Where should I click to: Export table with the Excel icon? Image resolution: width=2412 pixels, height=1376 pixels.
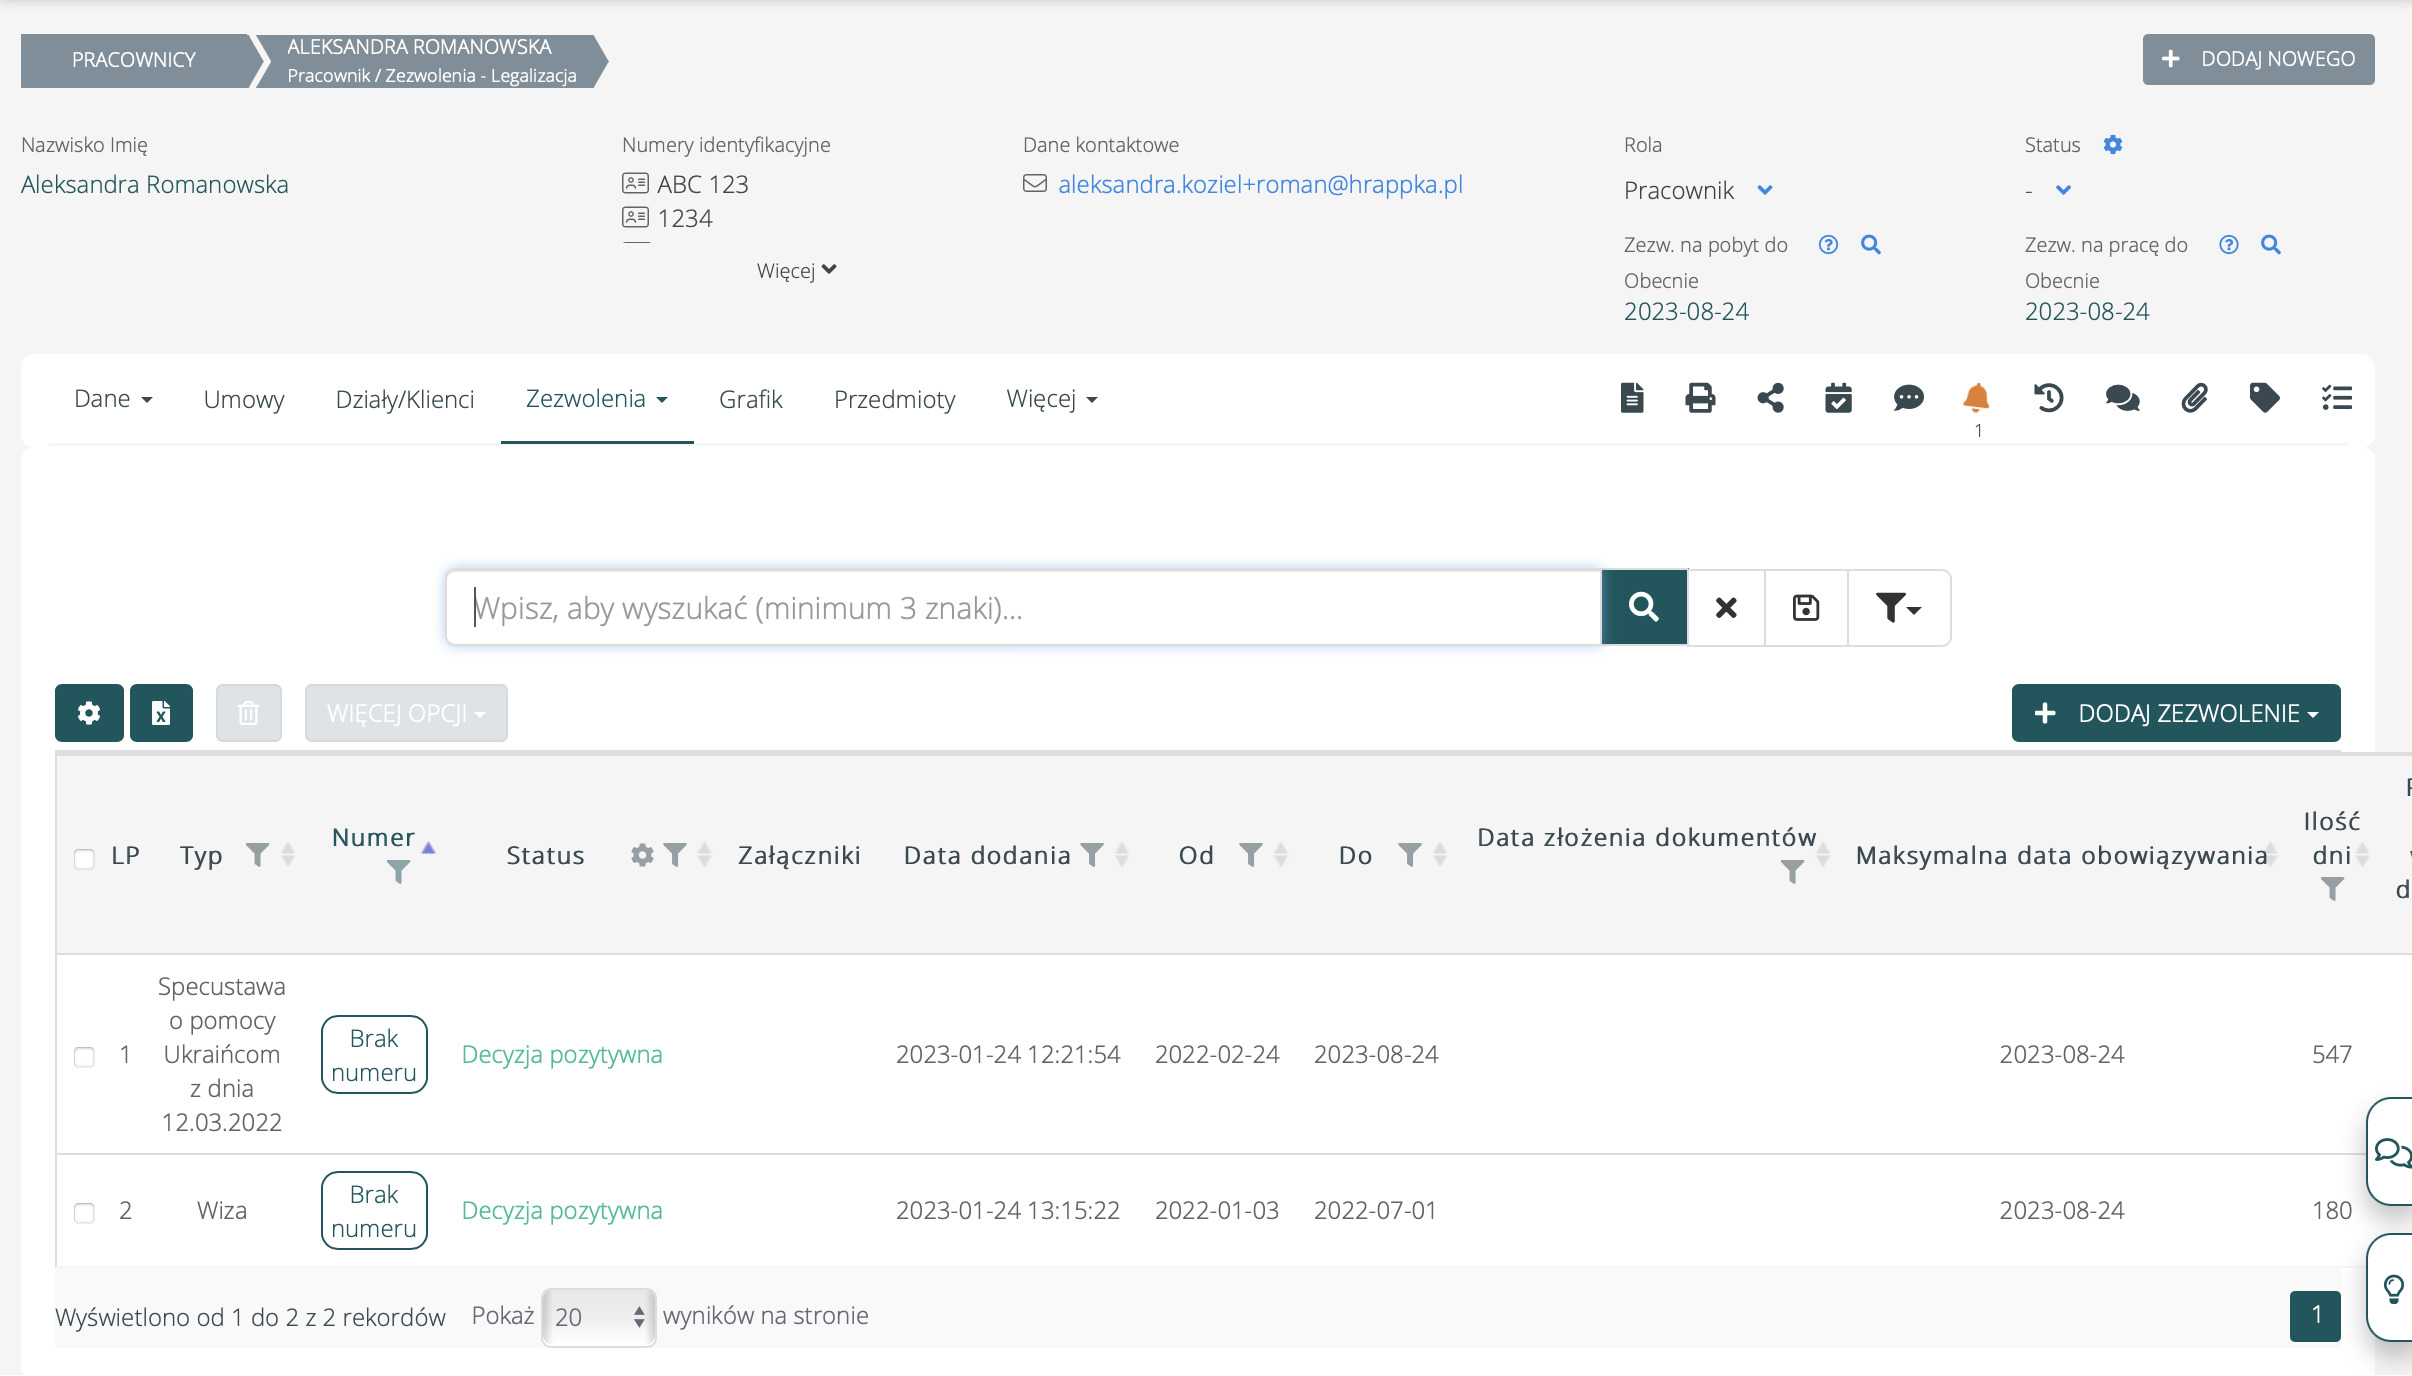coord(161,713)
